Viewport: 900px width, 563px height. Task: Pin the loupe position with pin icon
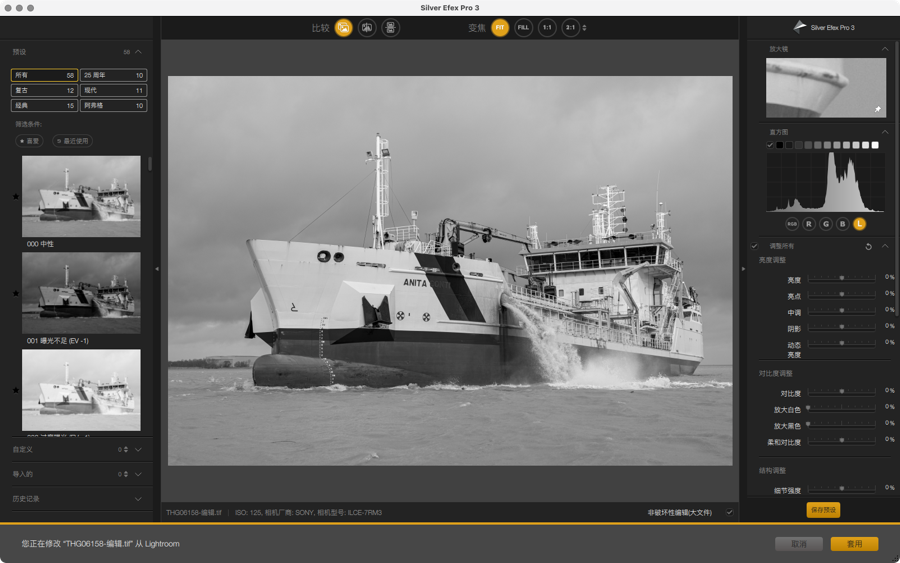click(x=877, y=109)
